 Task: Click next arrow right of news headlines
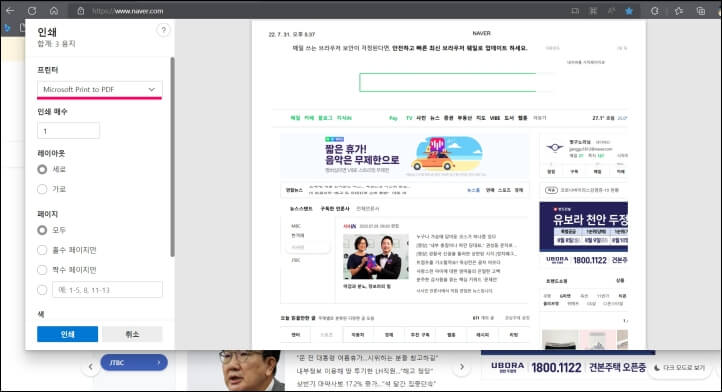462,367
